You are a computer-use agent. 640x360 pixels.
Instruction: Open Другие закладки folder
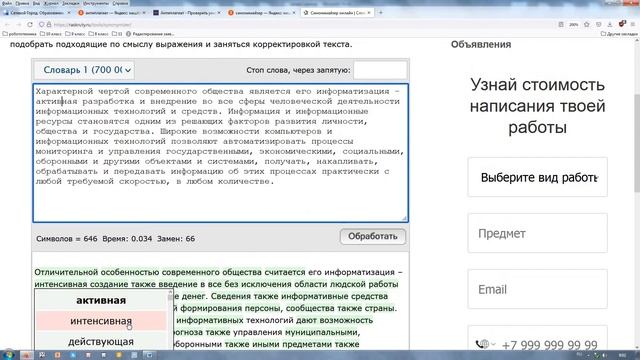[619, 34]
